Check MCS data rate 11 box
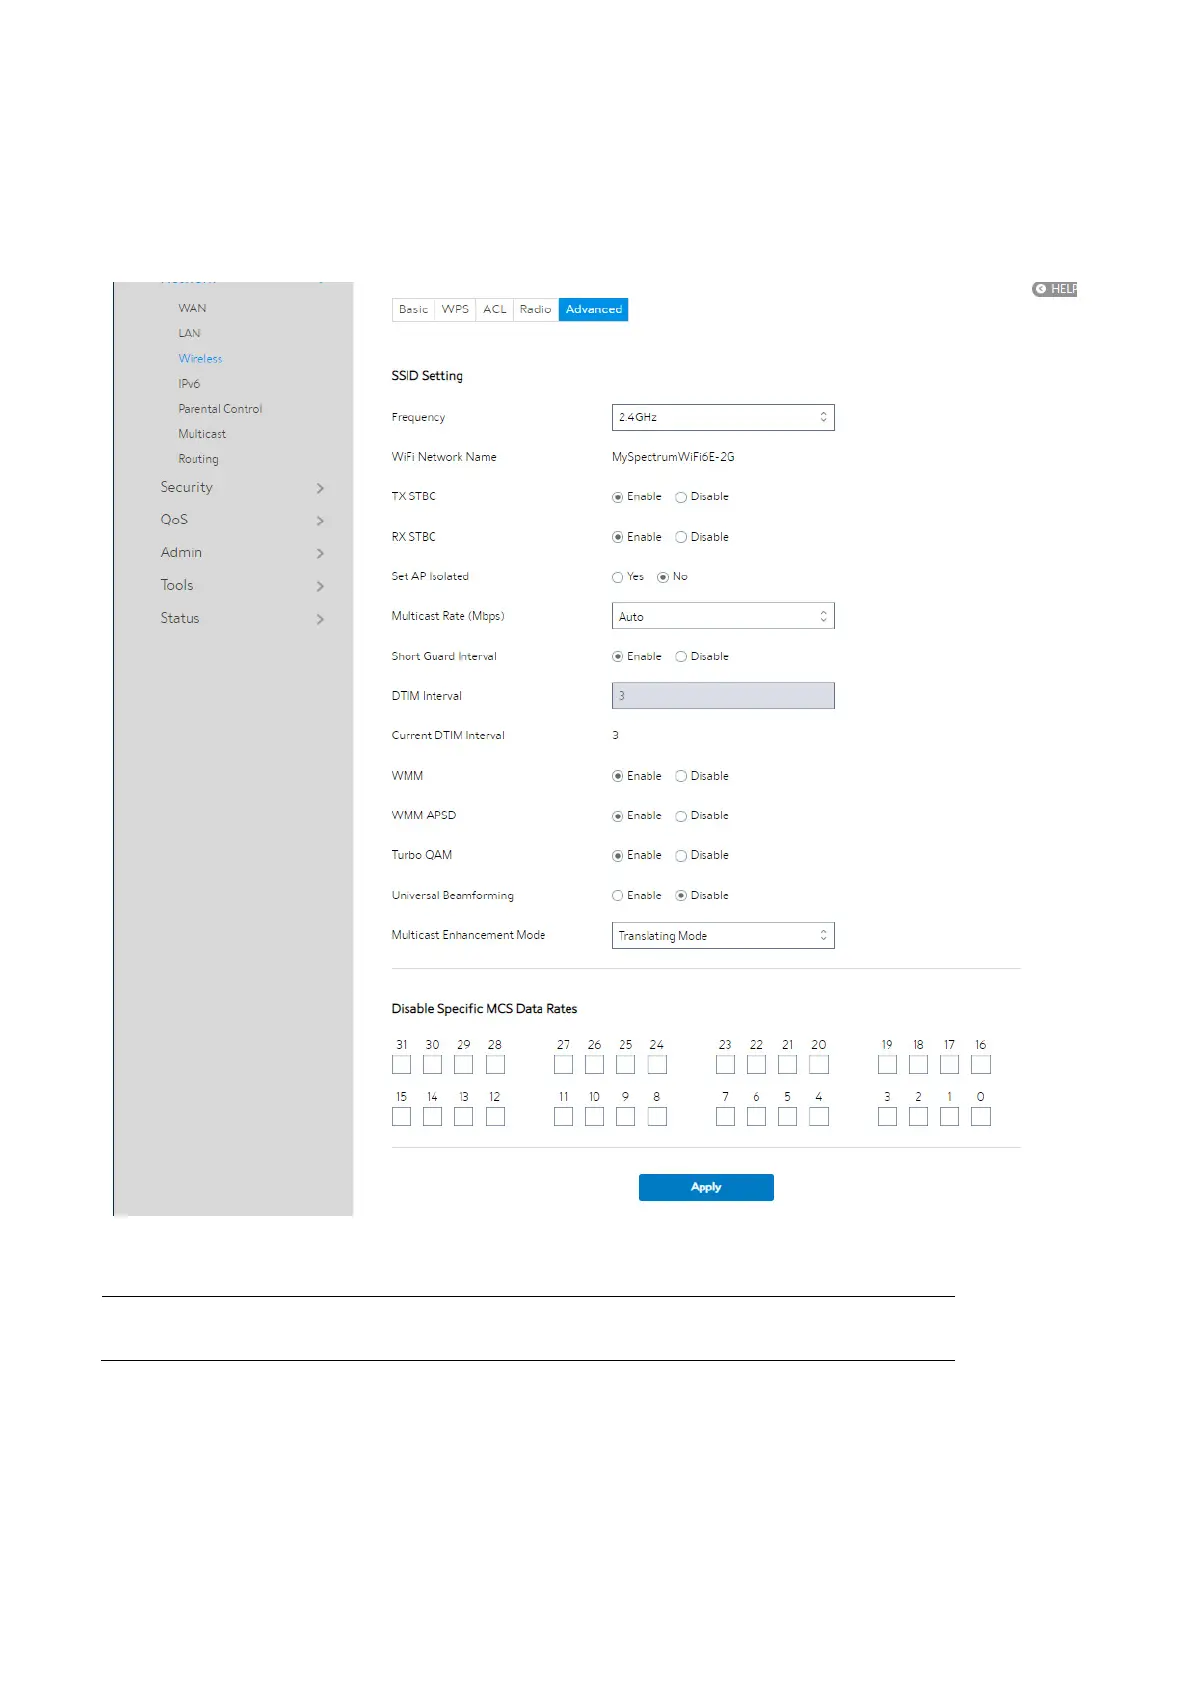The image size is (1190, 1684). coord(563,1117)
